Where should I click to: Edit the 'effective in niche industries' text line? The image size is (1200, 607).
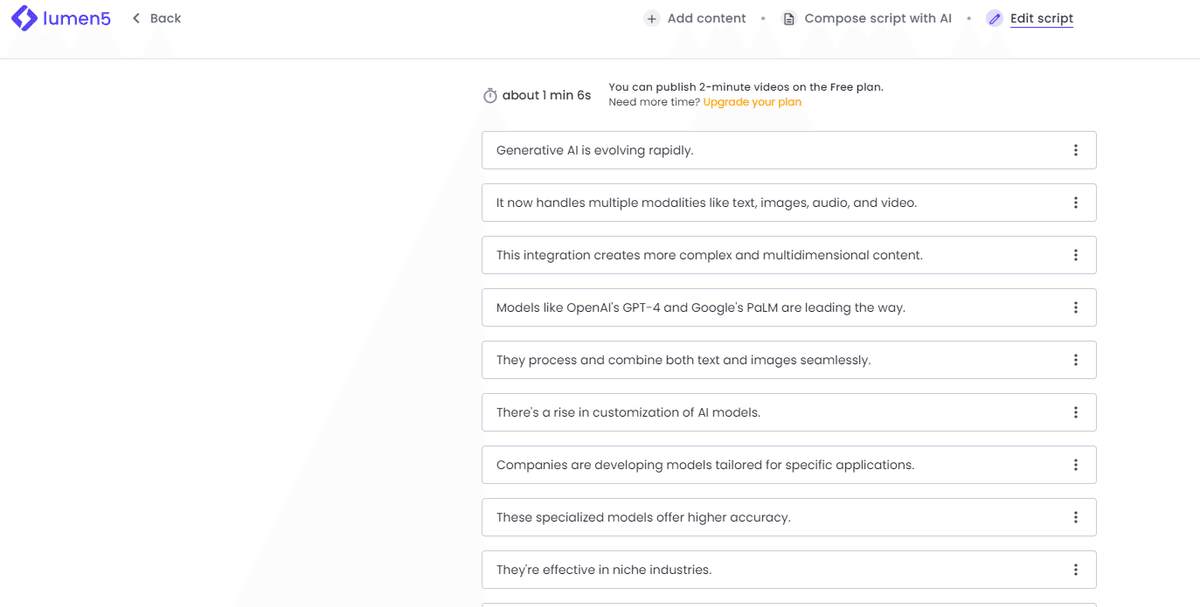point(603,570)
